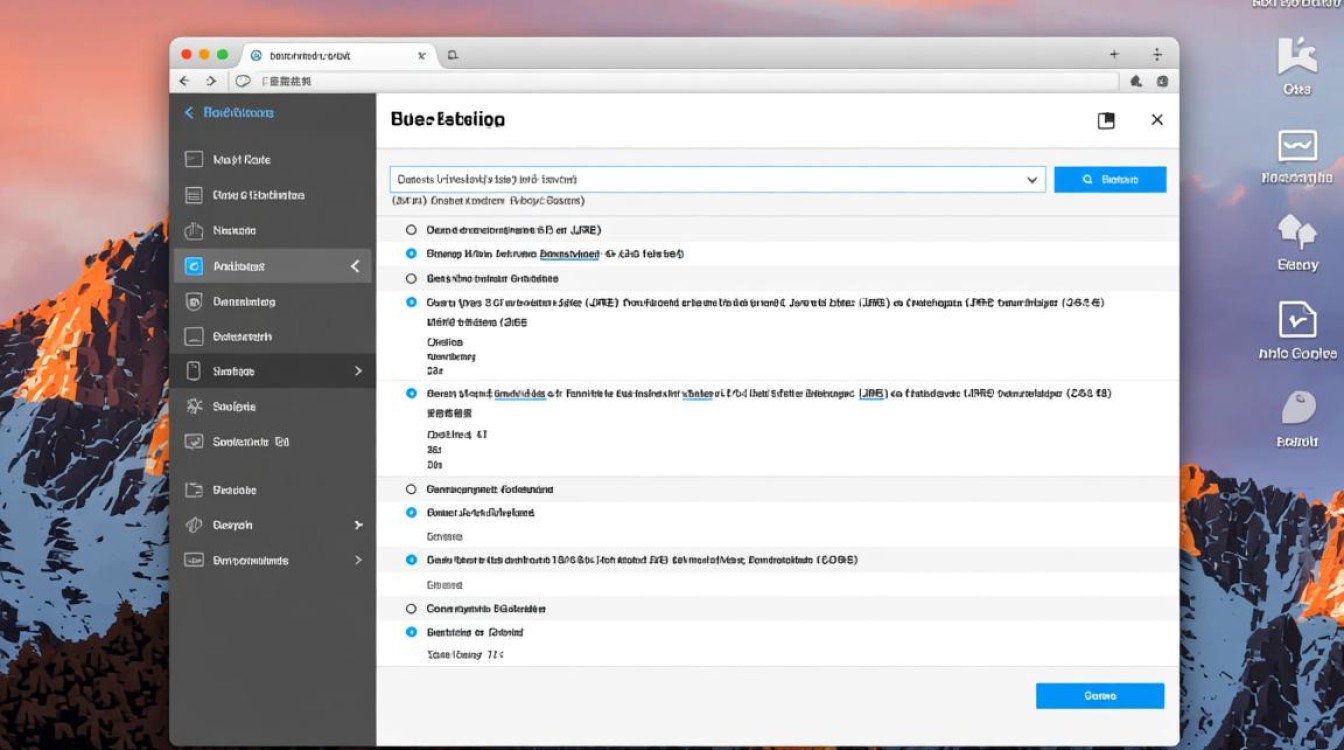This screenshot has height=750, width=1344.
Task: Open the desktop document icon with a checkmark
Action: 1297,321
